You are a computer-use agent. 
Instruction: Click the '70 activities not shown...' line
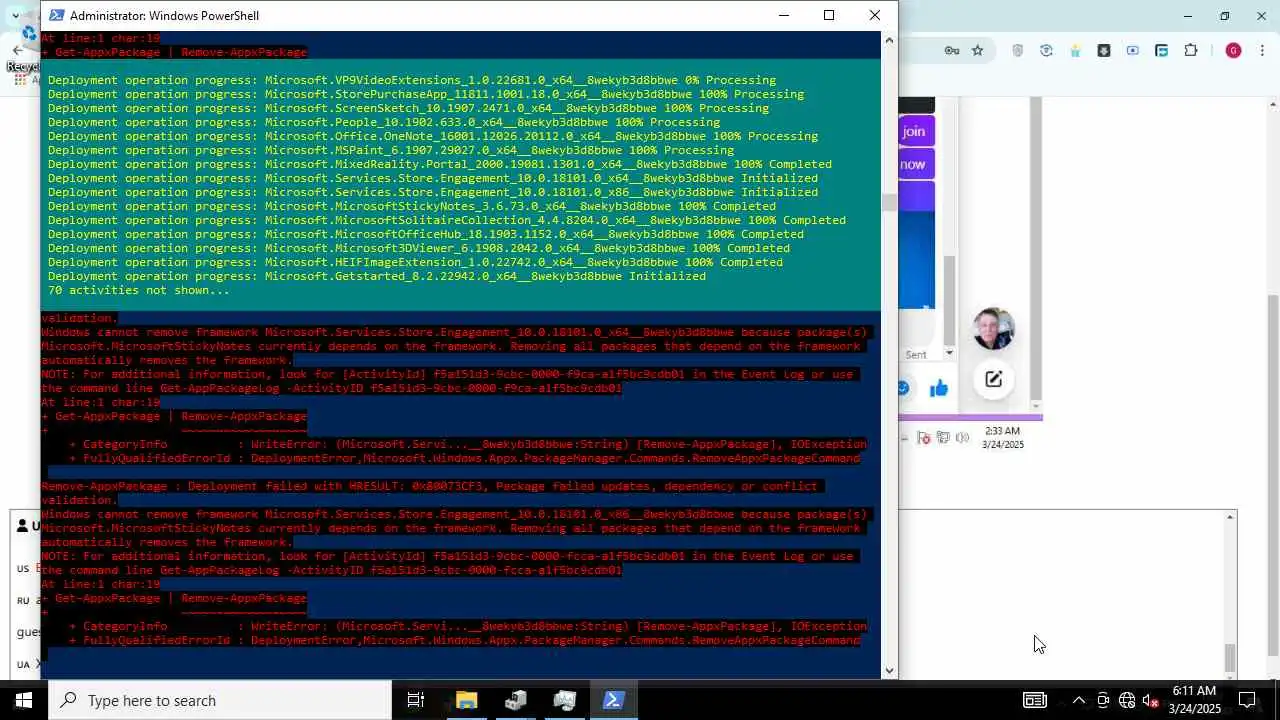(139, 290)
